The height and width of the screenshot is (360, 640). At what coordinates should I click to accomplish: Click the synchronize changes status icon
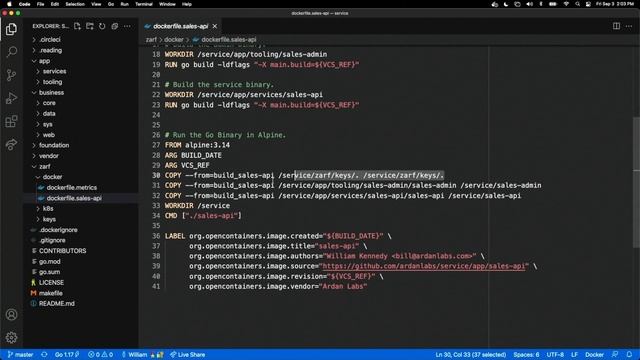(44, 355)
